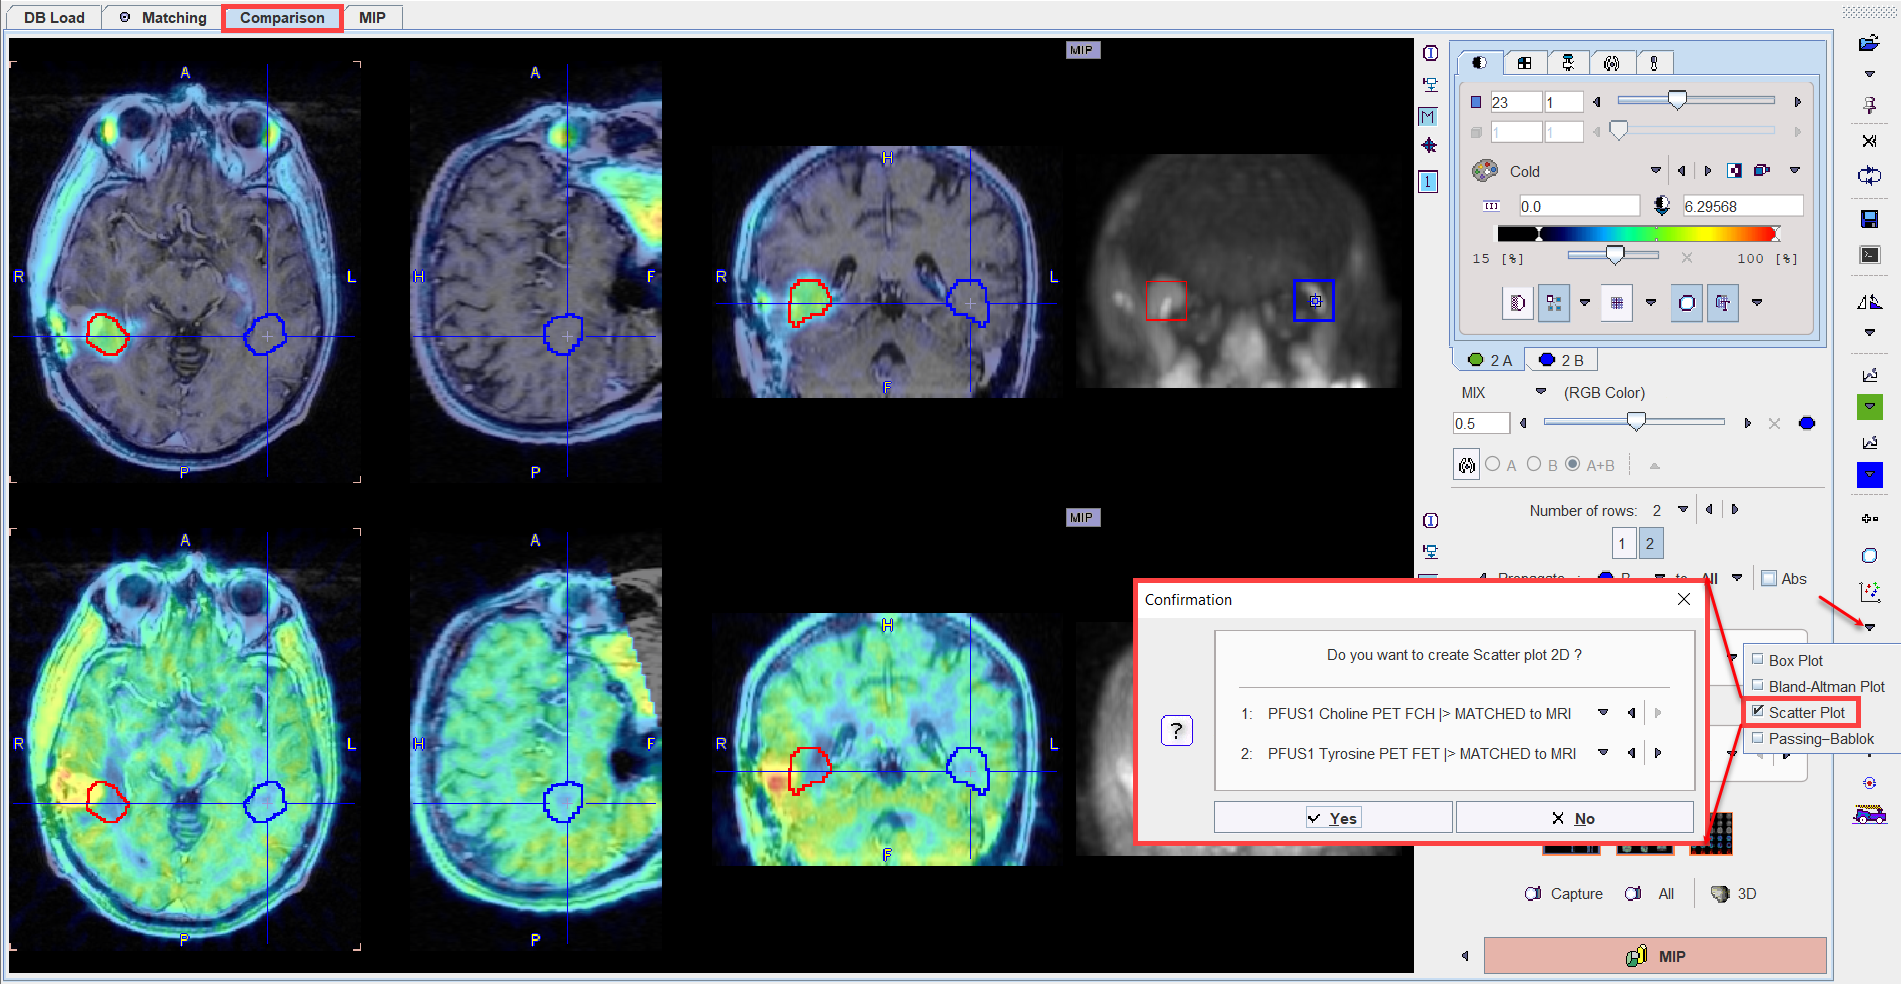1901x984 pixels.
Task: Click the inverse color table icon
Action: click(1734, 171)
